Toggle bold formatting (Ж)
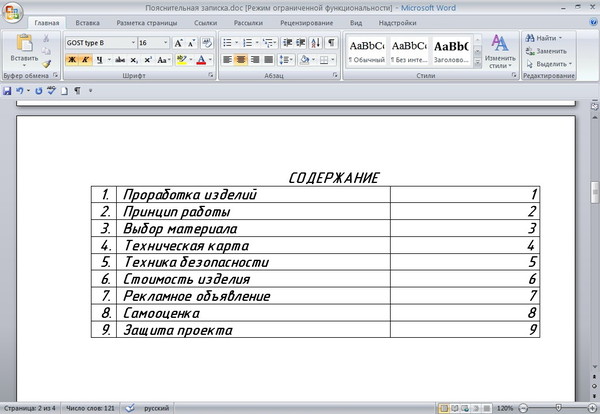The image size is (600, 414). click(x=71, y=60)
